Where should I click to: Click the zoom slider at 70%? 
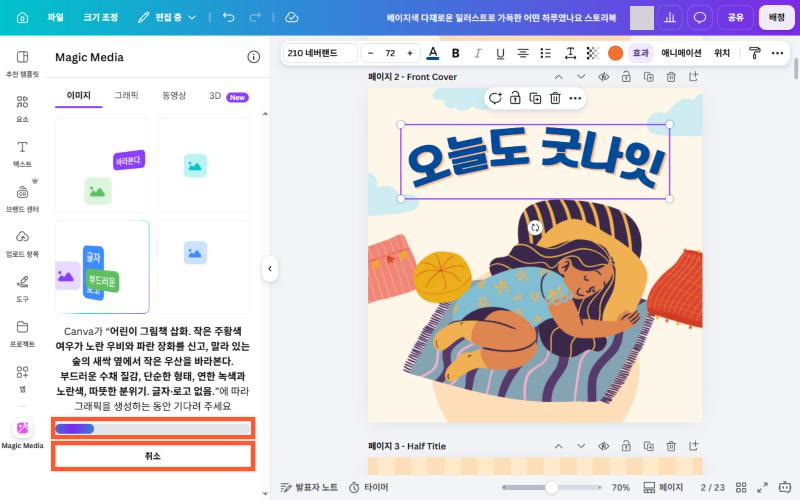552,487
